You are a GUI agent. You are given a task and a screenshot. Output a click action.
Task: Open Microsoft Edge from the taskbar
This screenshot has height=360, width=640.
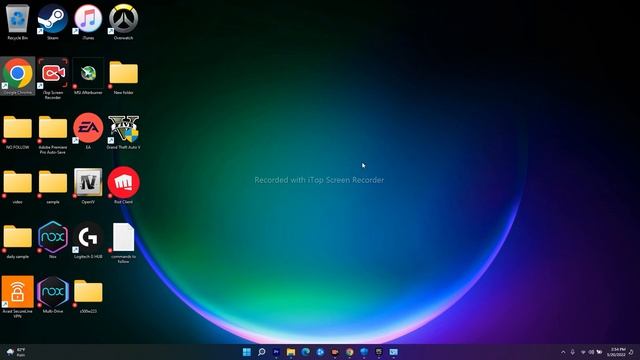[305, 352]
